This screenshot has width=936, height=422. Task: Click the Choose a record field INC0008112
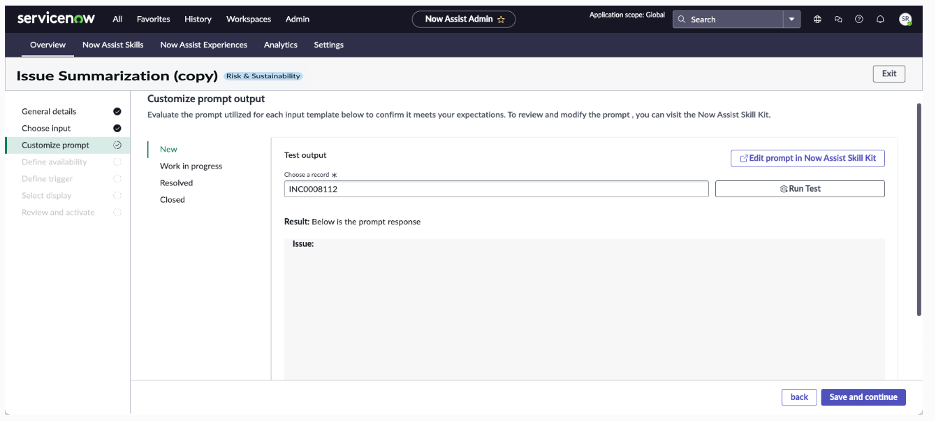(496, 189)
